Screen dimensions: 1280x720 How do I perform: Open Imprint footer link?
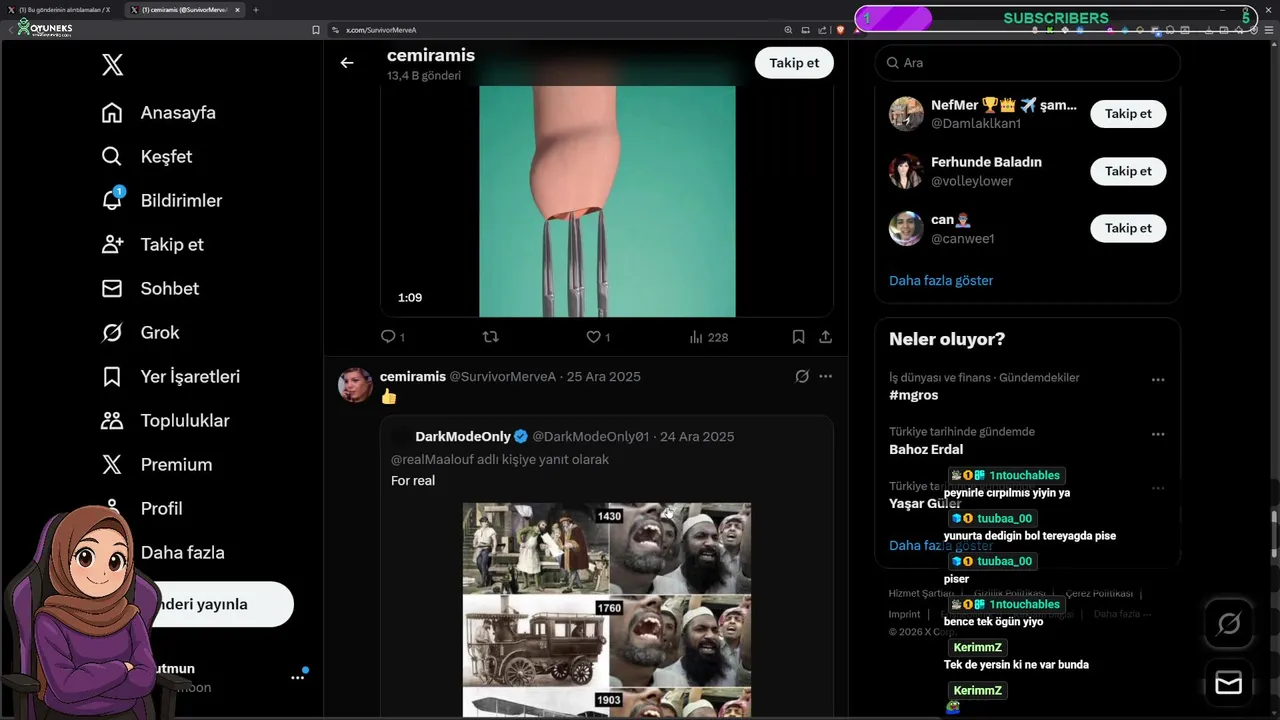click(904, 614)
